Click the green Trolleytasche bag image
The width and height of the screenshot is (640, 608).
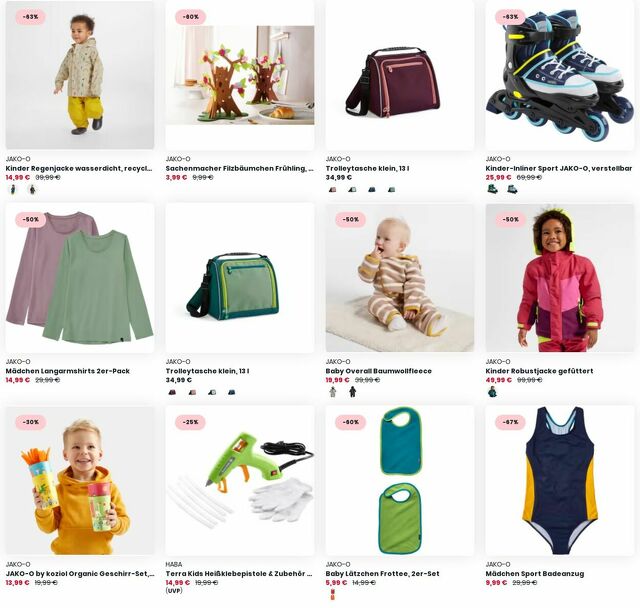click(x=240, y=278)
